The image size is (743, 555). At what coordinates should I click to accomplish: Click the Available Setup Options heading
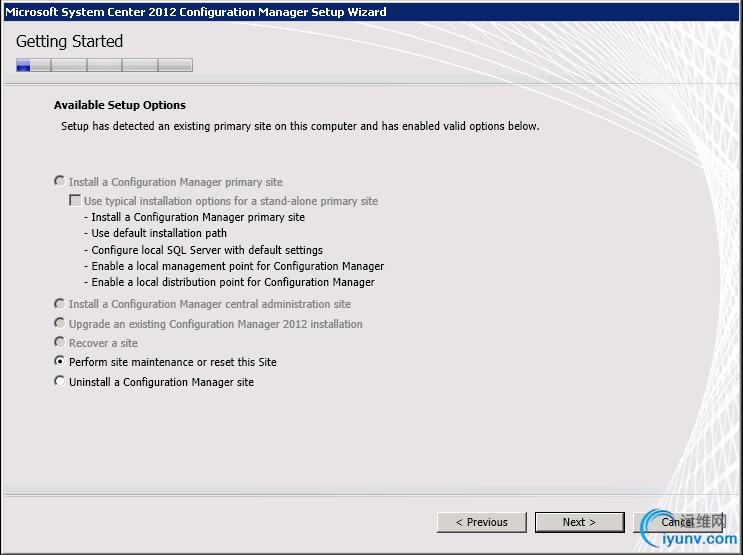(120, 105)
